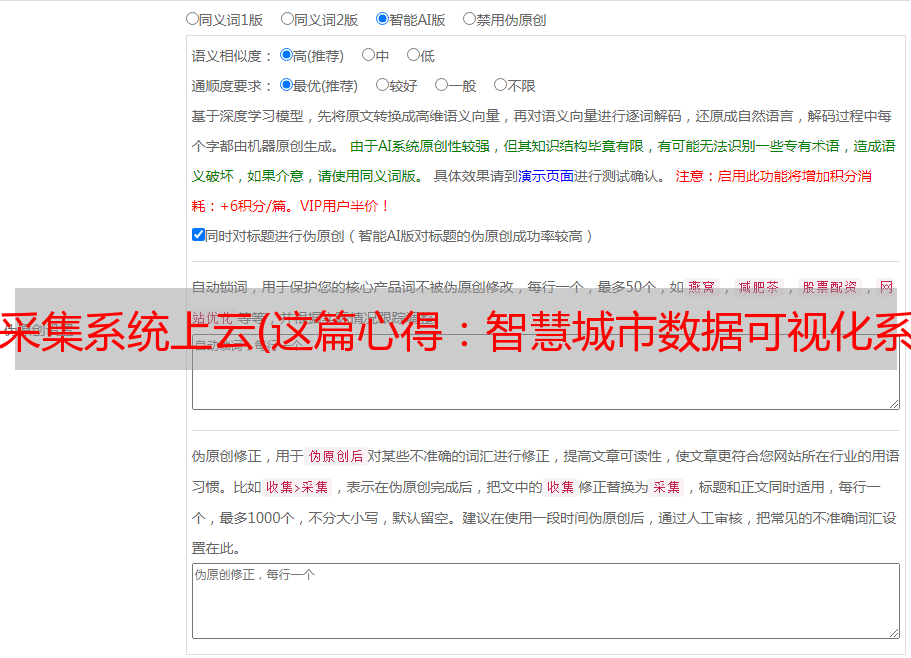The width and height of the screenshot is (911, 658).
Task: Click the 燕窝 example keyword
Action: [x=701, y=287]
